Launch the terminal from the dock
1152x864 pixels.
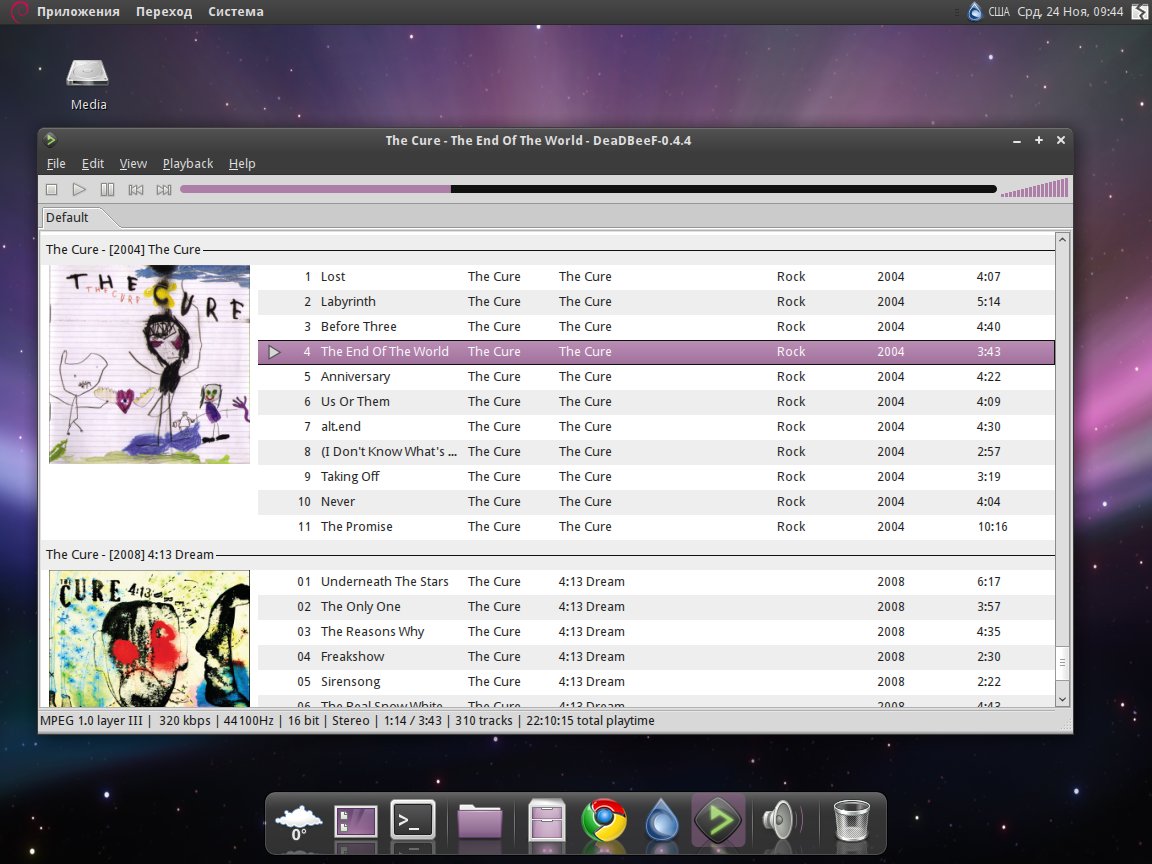click(x=413, y=820)
